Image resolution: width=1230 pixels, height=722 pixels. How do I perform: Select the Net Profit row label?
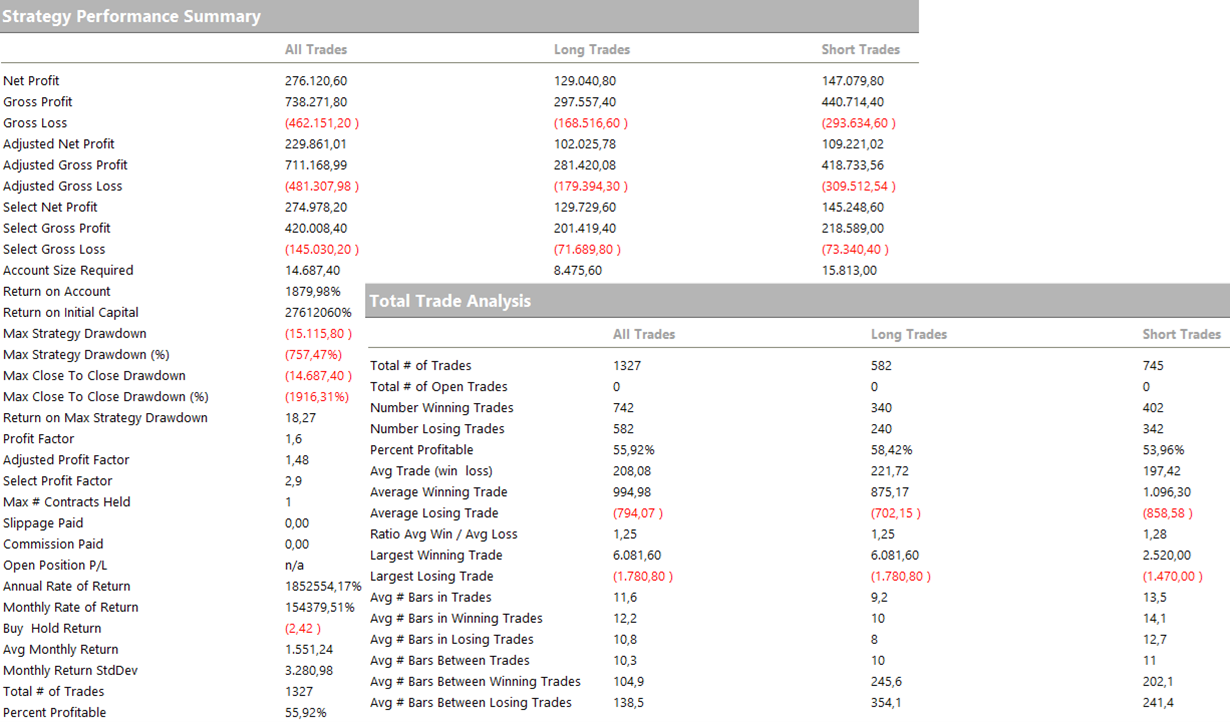pyautogui.click(x=31, y=81)
